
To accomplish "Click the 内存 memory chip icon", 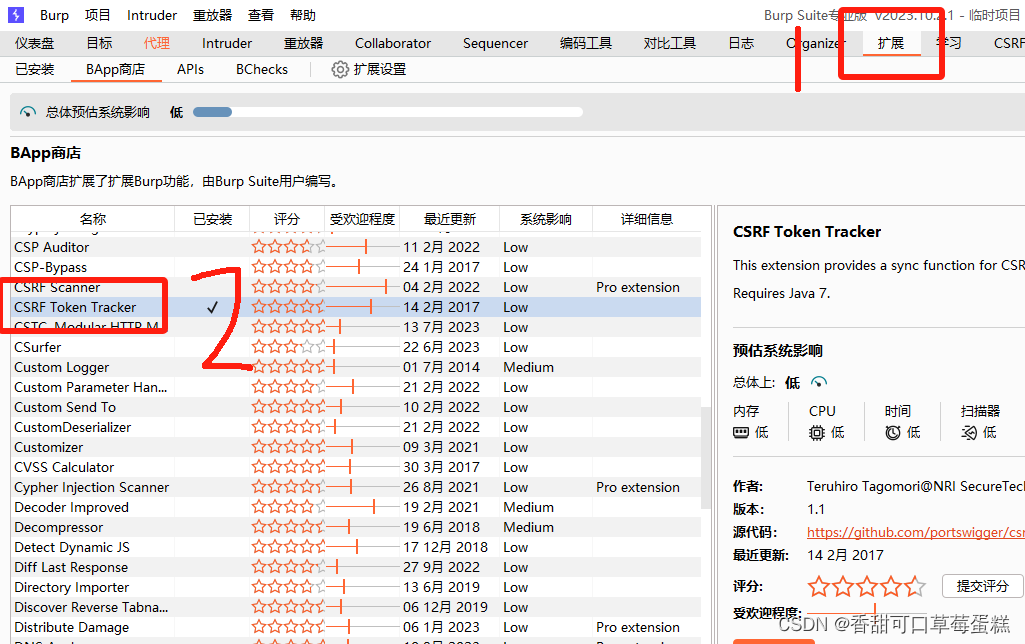I will point(742,431).
